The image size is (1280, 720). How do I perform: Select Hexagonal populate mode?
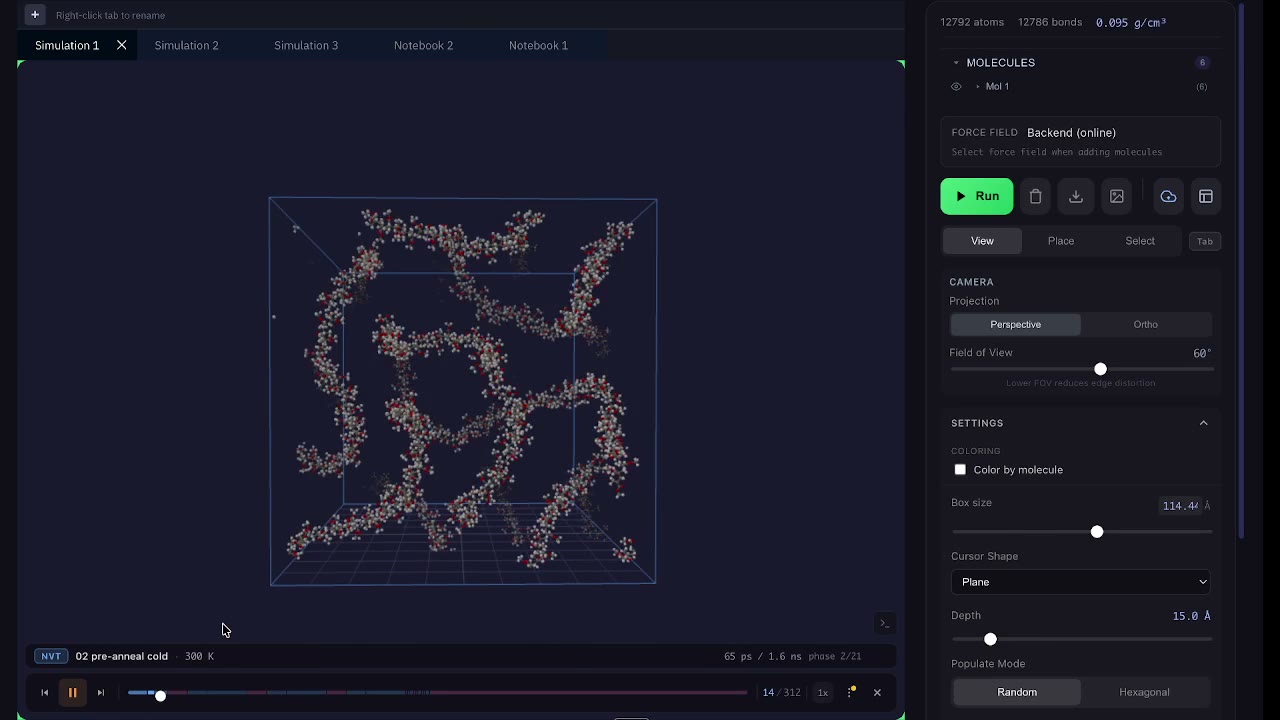click(1144, 692)
